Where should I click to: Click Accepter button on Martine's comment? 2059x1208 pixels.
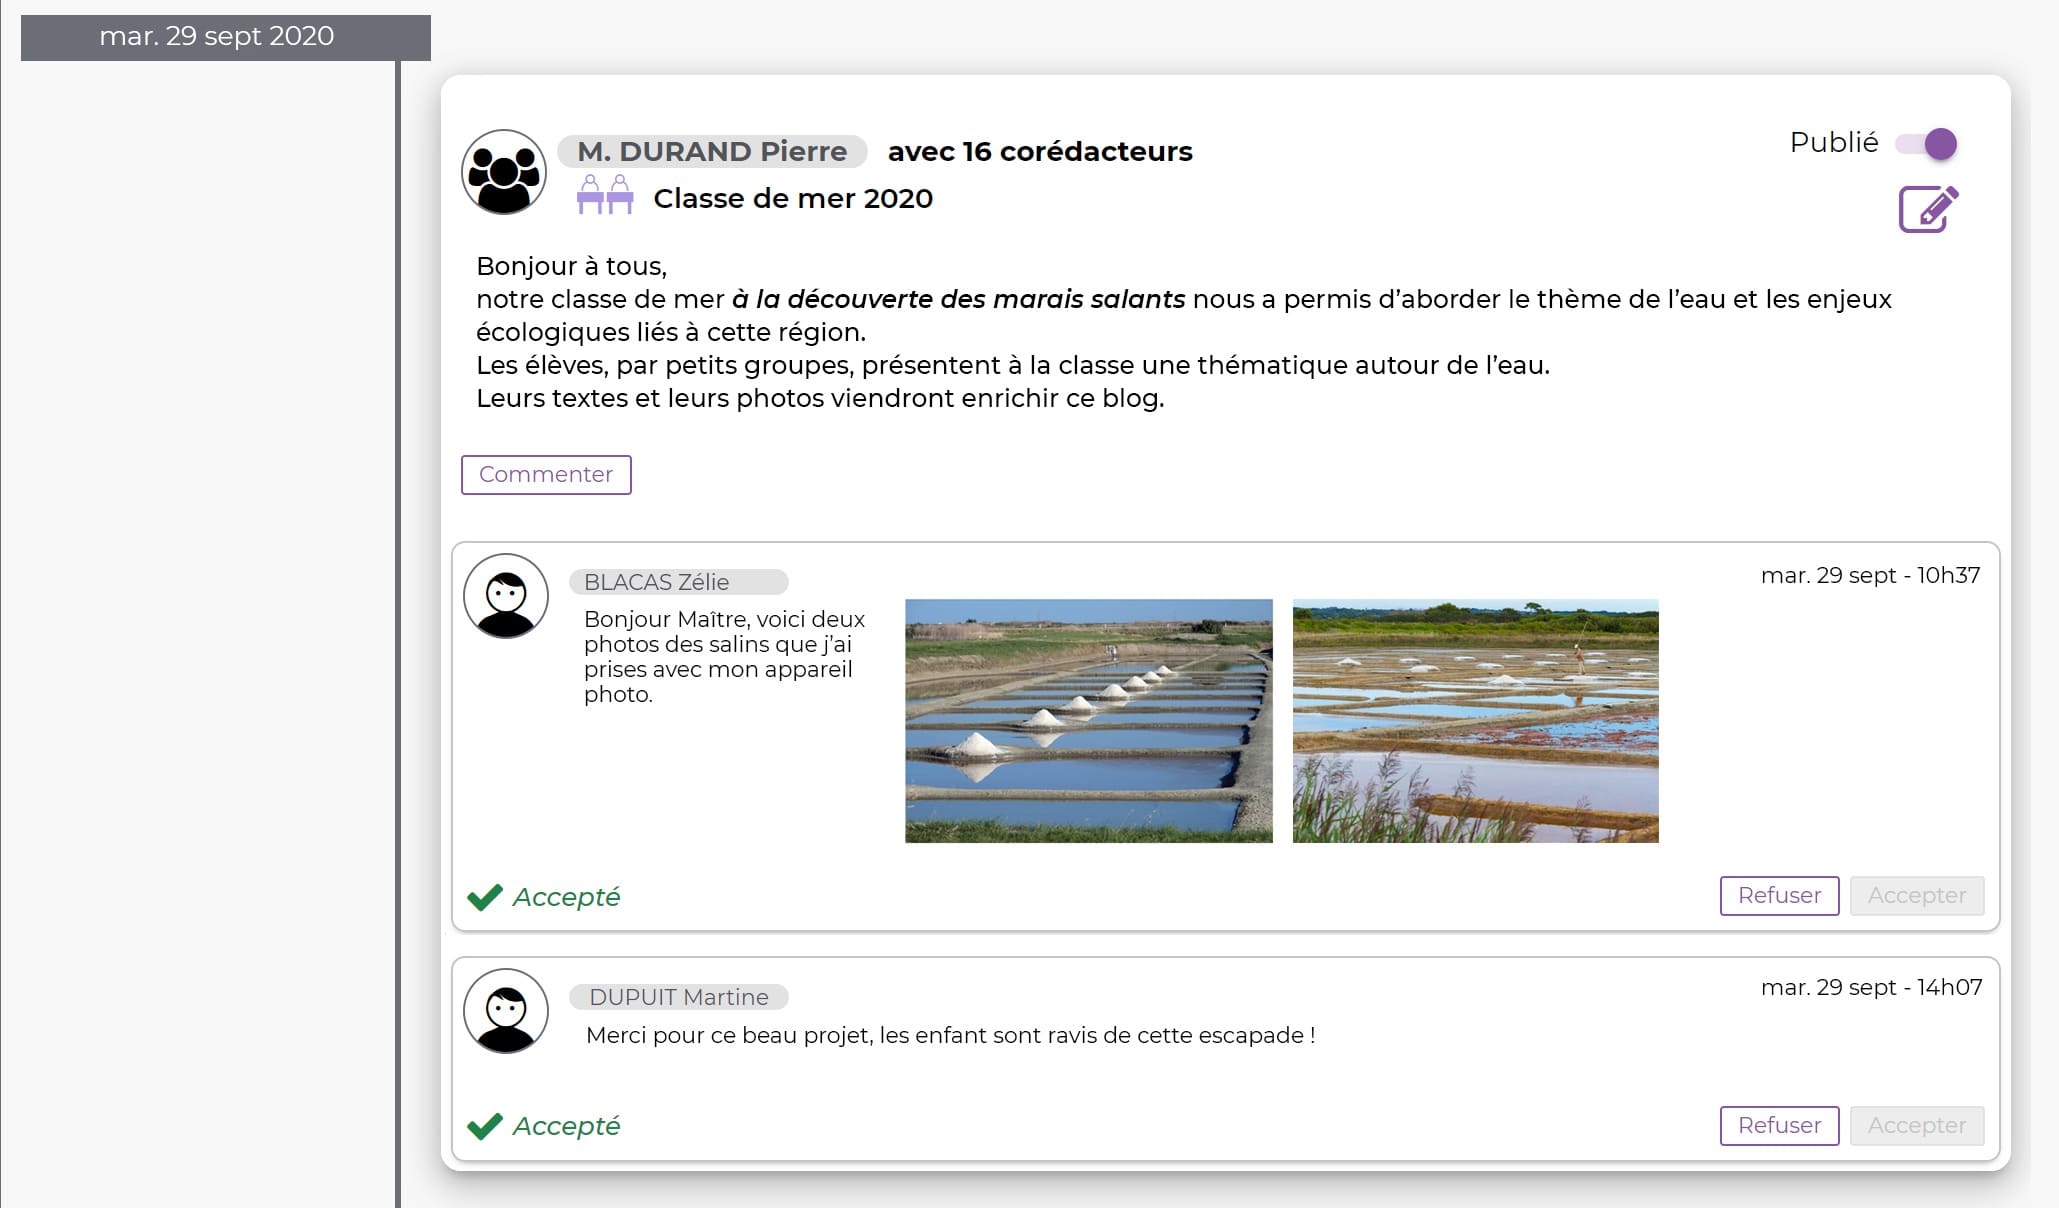pyautogui.click(x=1916, y=1125)
